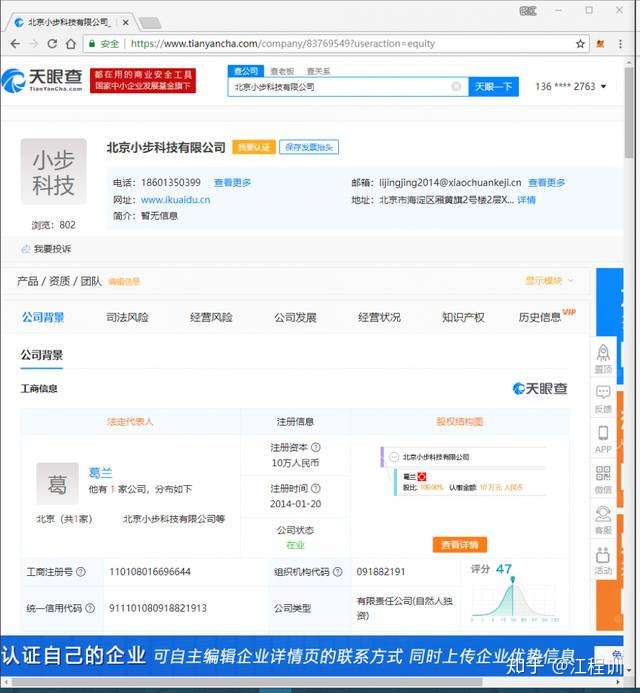
Task: Select the 查关系 search tab
Action: [318, 71]
